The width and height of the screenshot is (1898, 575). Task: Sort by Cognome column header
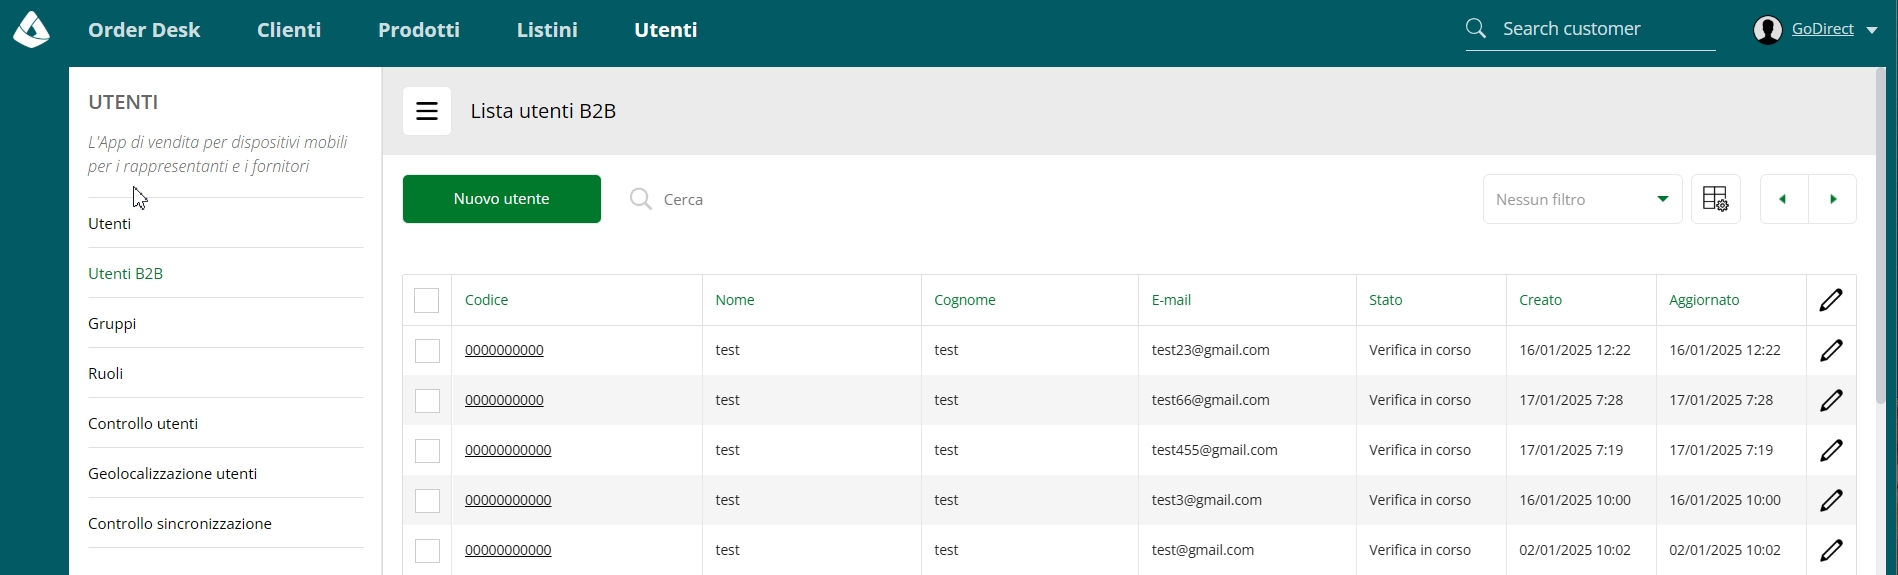point(965,300)
